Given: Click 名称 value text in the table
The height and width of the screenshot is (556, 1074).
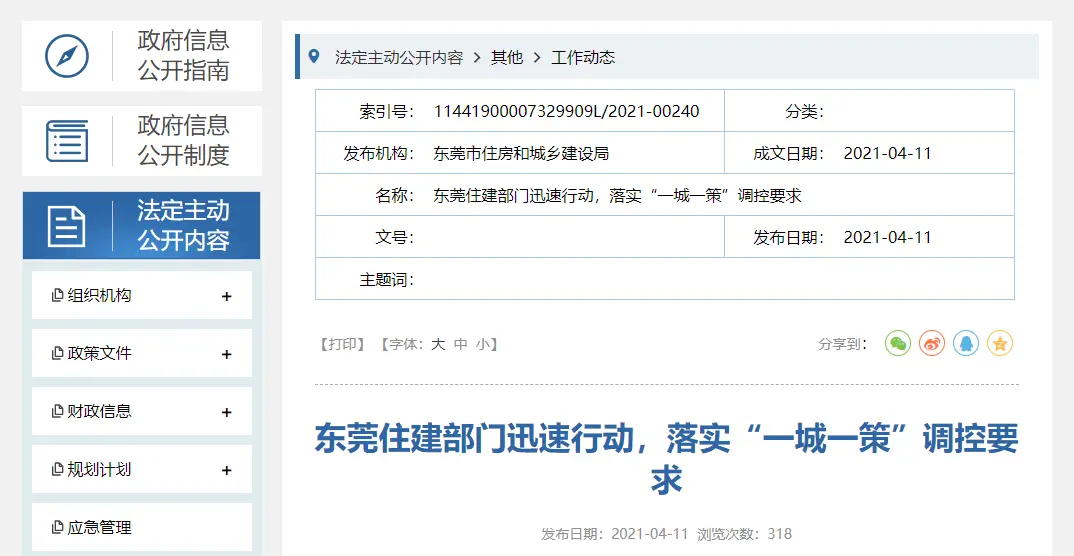Looking at the screenshot, I should 617,196.
